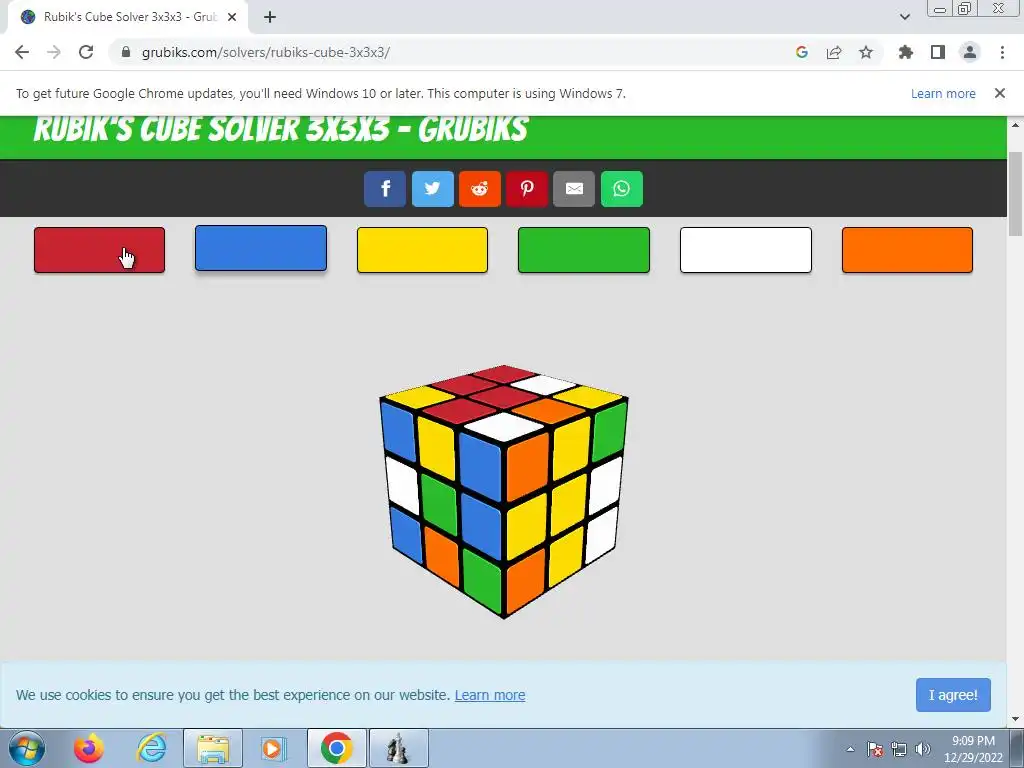Click the share-this-page icon in address bar
1024x768 pixels.
click(x=834, y=52)
